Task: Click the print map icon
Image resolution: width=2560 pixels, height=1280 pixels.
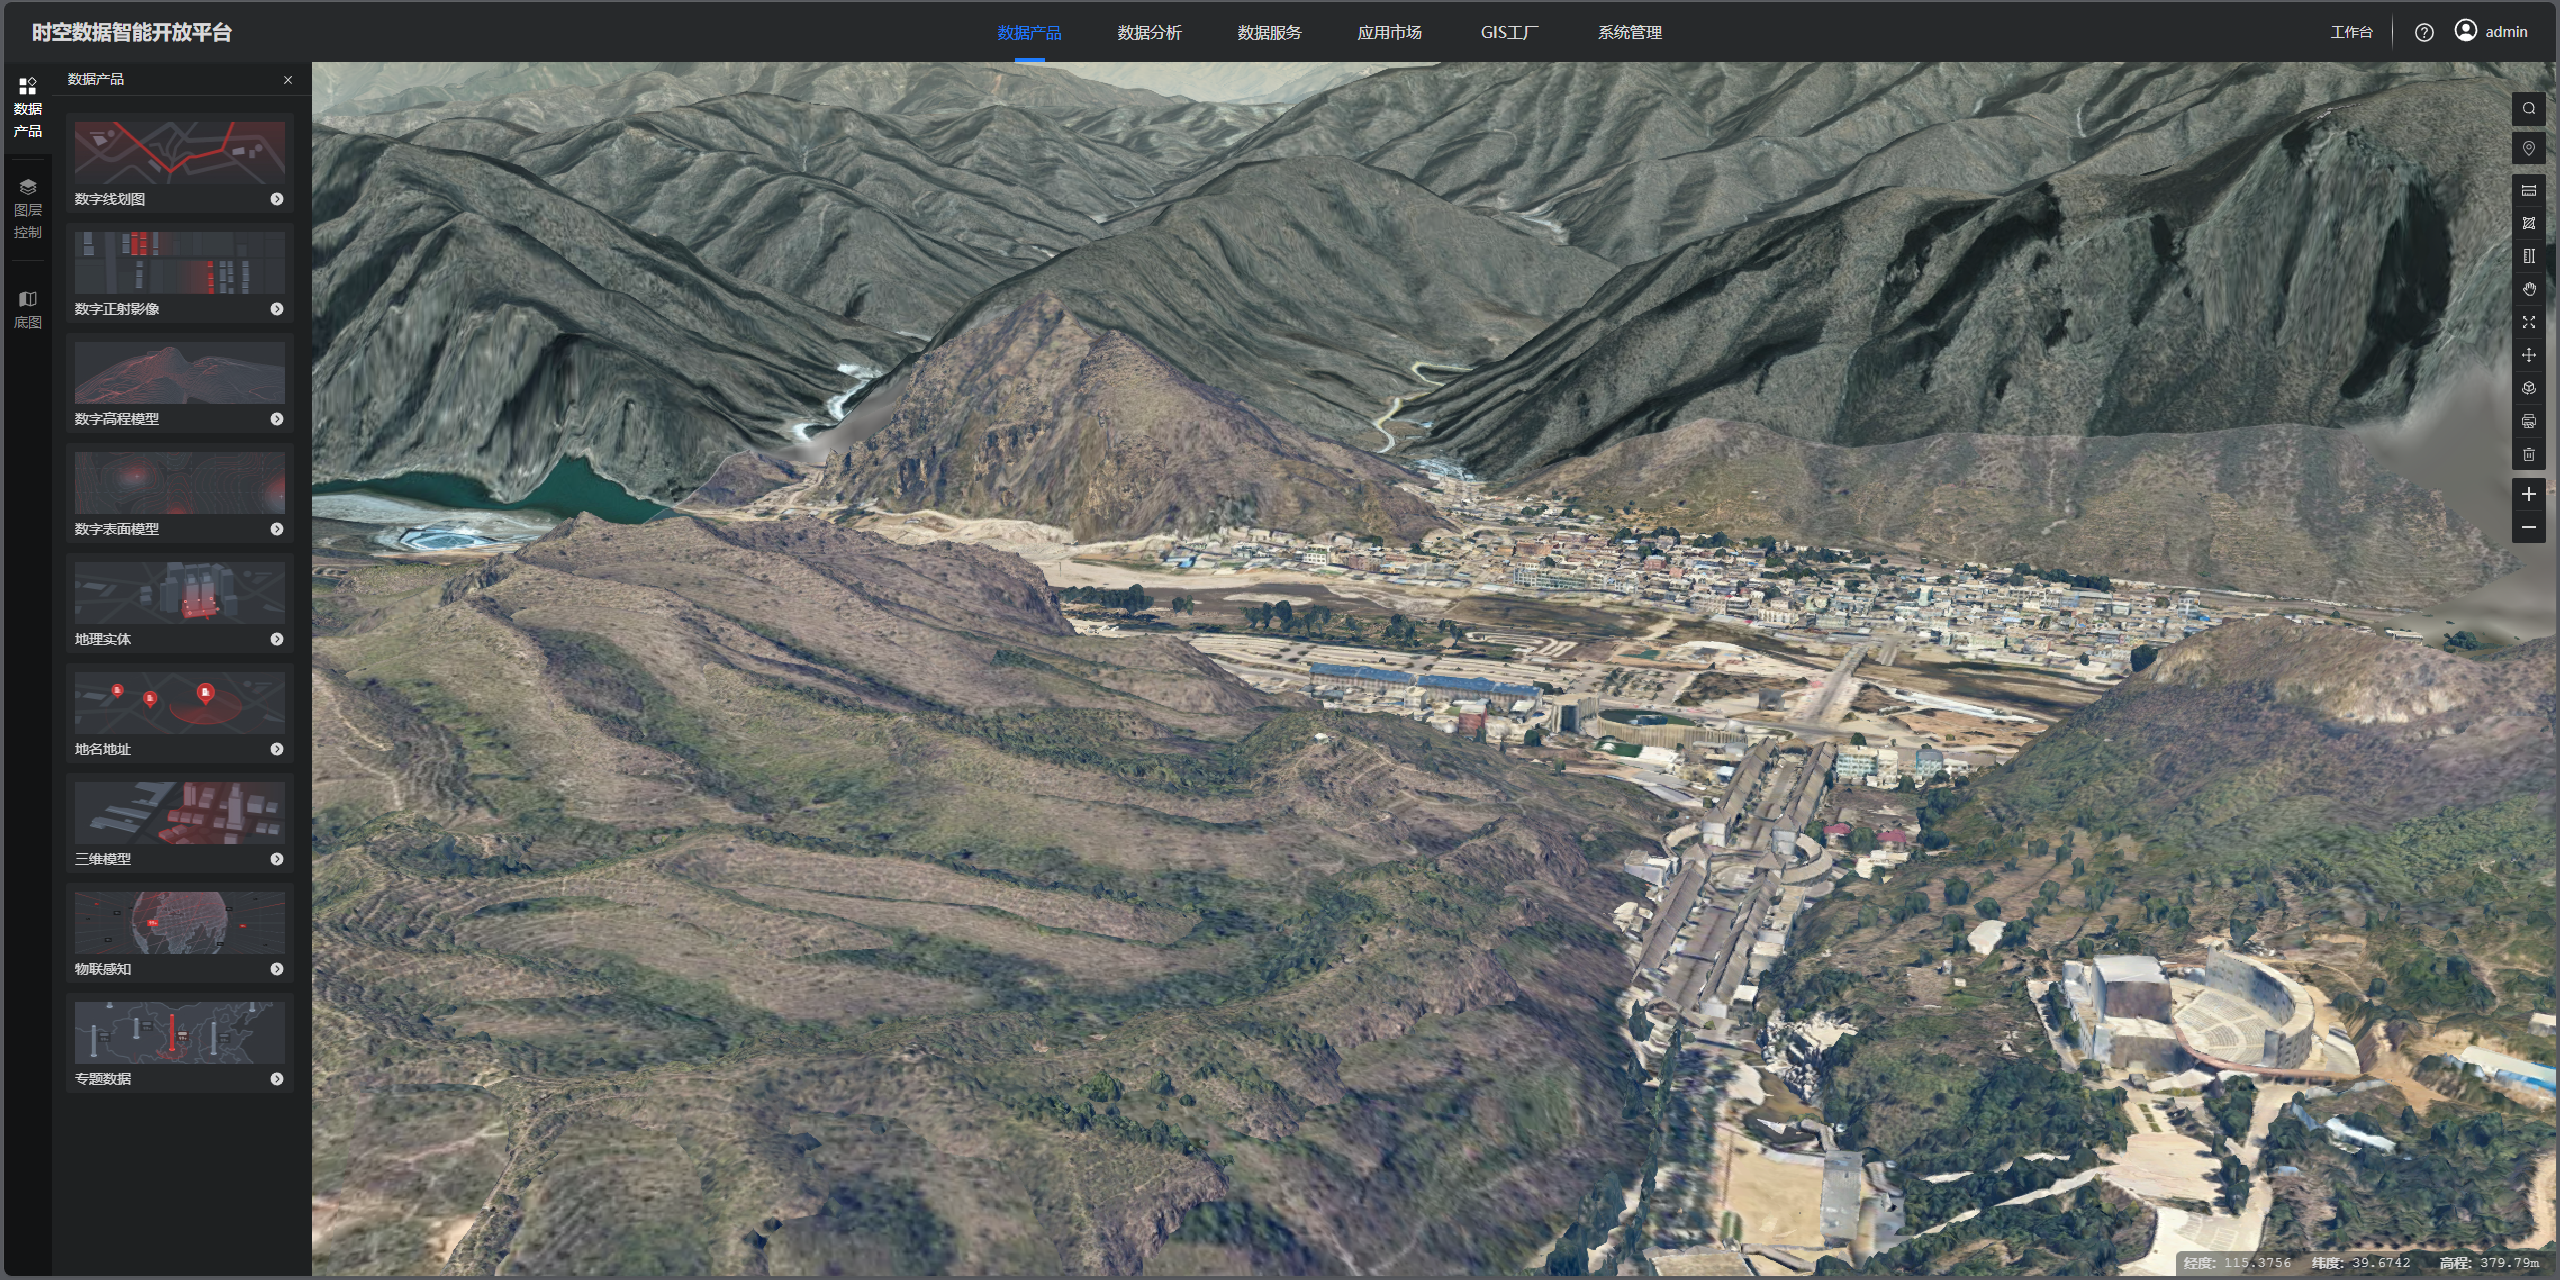Action: [2528, 421]
